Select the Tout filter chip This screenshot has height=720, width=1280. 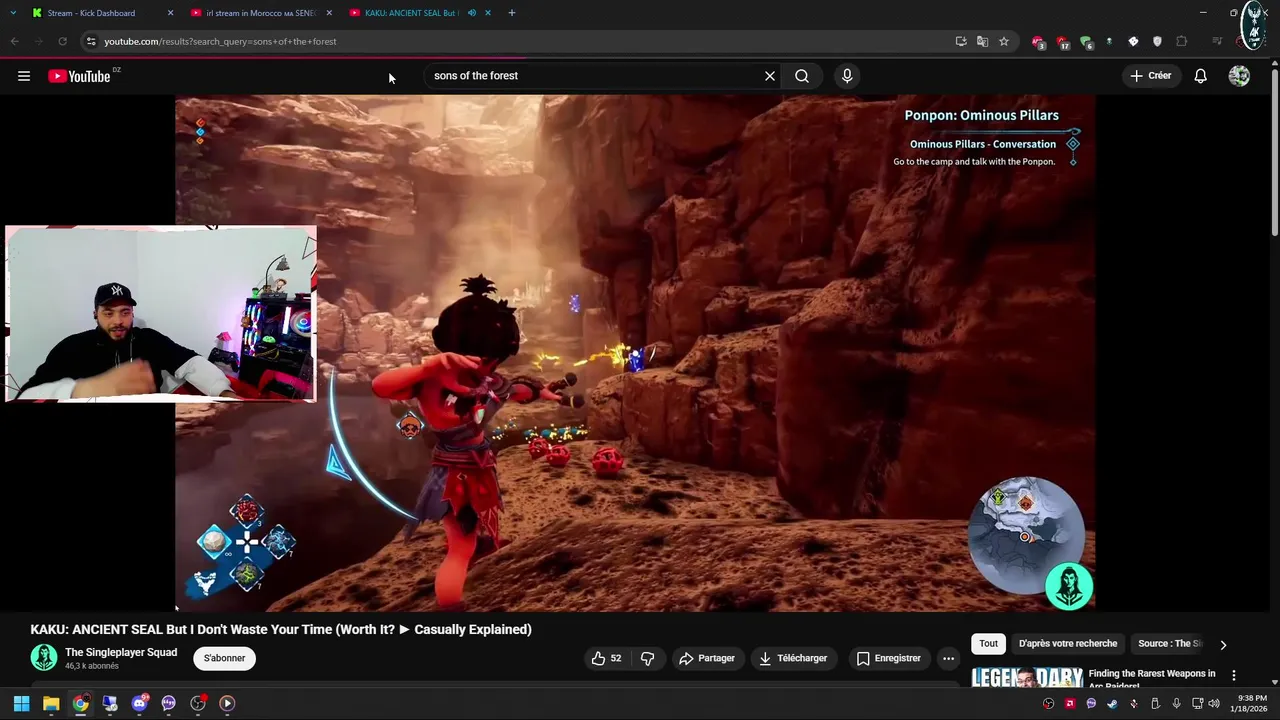point(988,644)
